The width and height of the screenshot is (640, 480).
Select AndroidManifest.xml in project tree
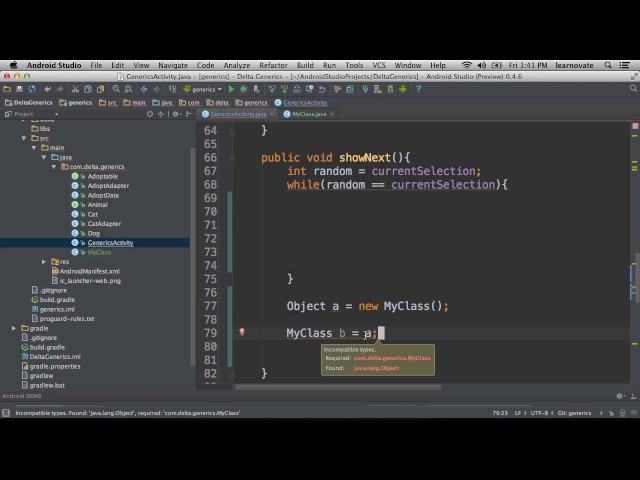pyautogui.click(x=90, y=271)
